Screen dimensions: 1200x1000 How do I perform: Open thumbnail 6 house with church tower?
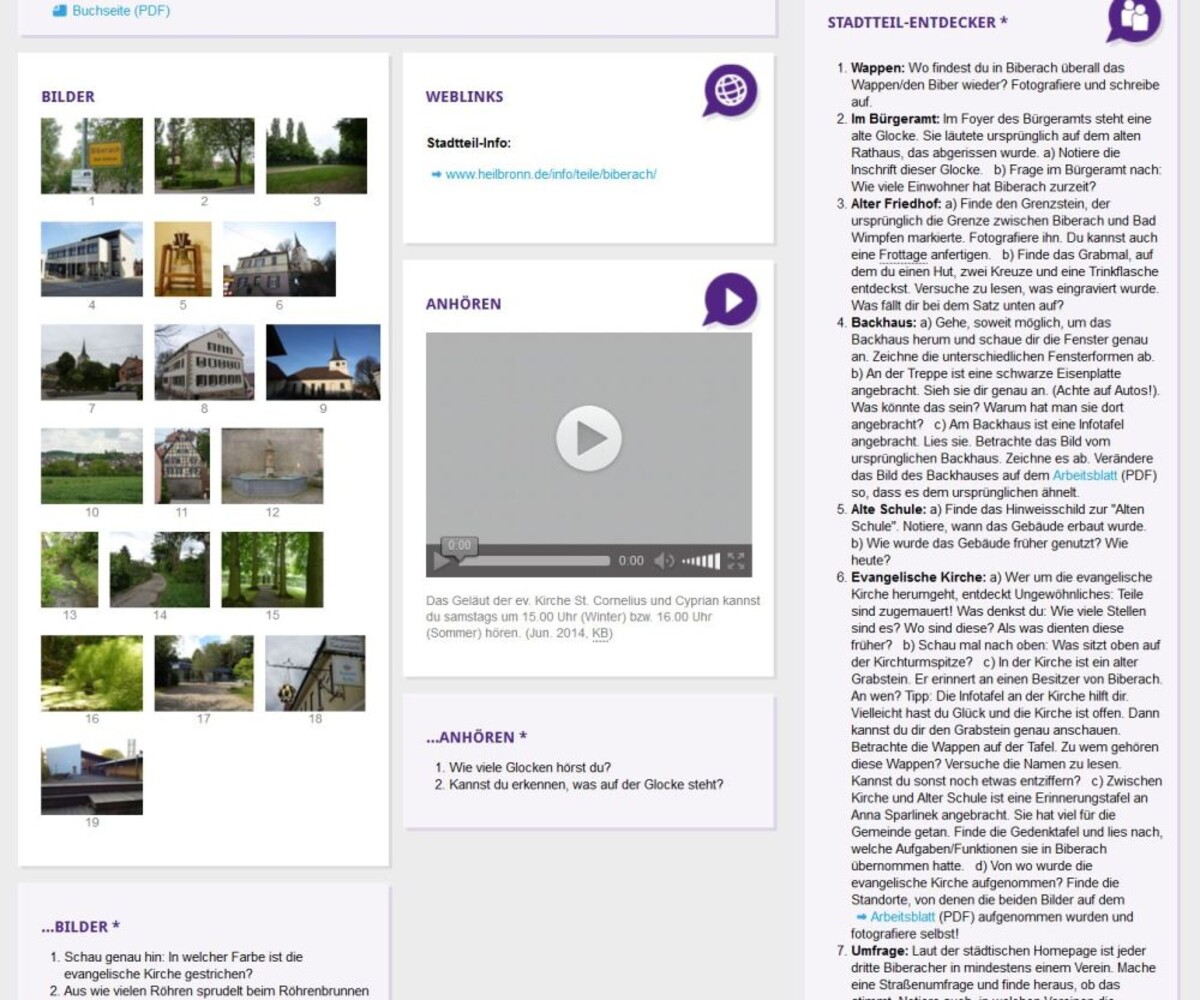tap(279, 259)
